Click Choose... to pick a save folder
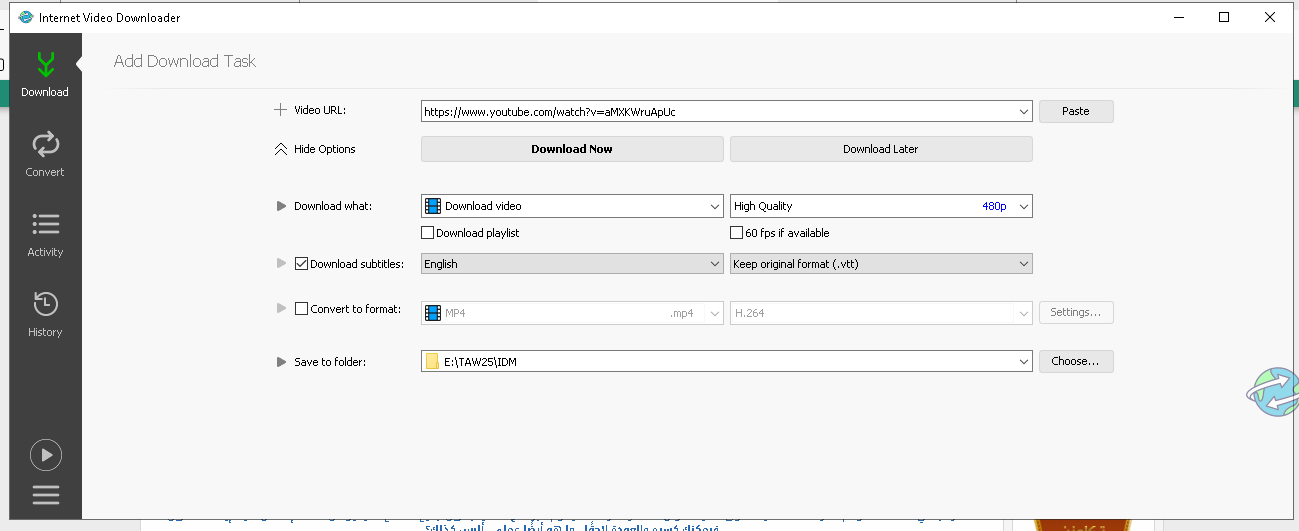Screen dimensions: 1299x531 (1075, 361)
